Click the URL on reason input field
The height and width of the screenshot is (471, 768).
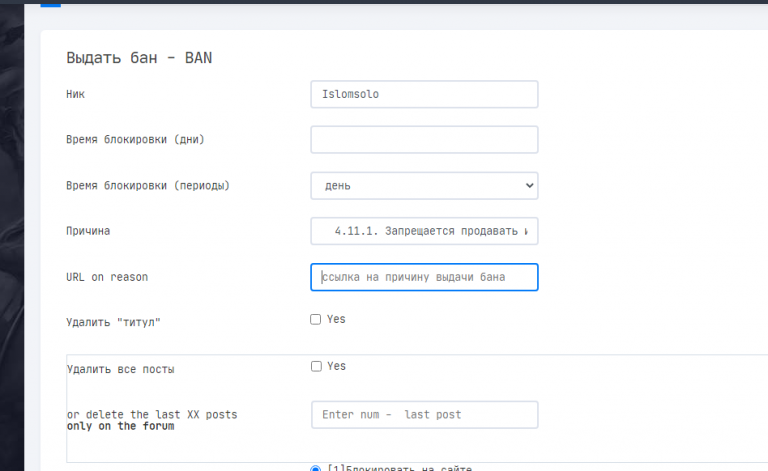424,277
